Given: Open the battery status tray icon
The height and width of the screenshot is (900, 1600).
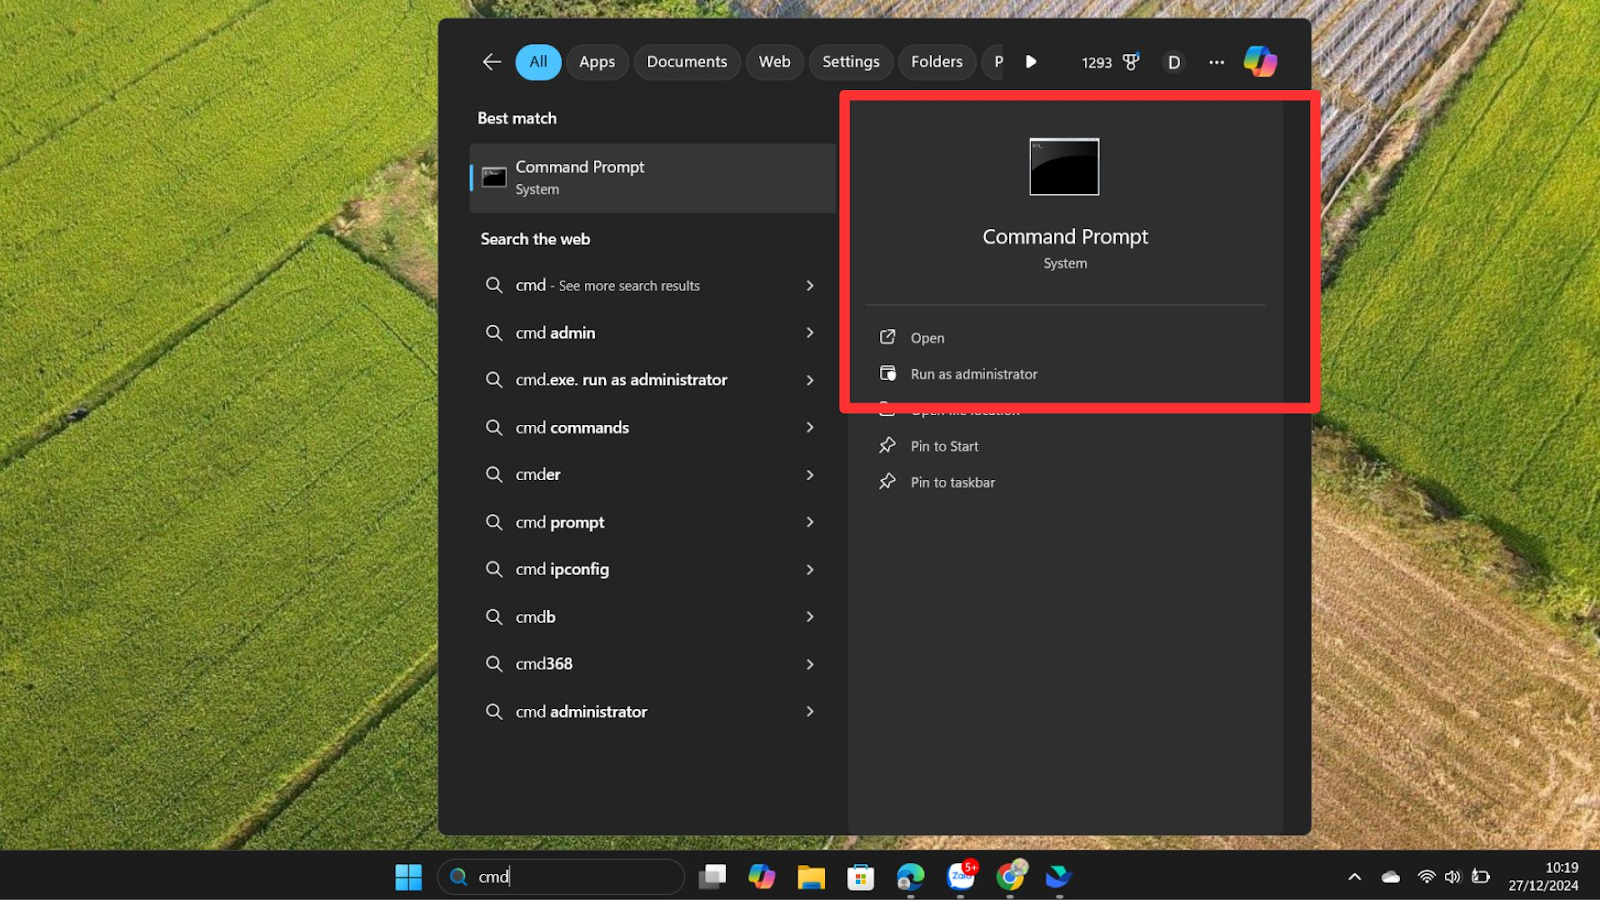Looking at the screenshot, I should coord(1481,877).
